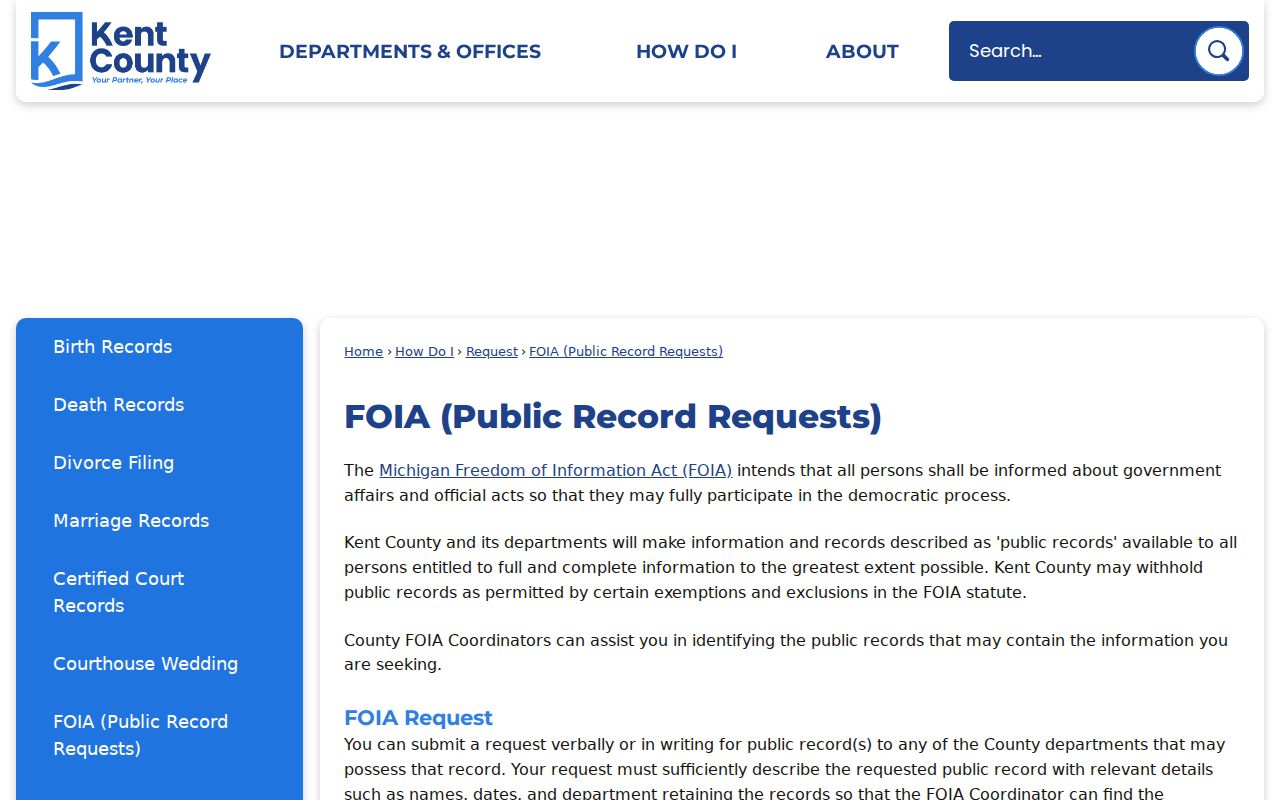Go to the Request breadcrumb

point(492,351)
